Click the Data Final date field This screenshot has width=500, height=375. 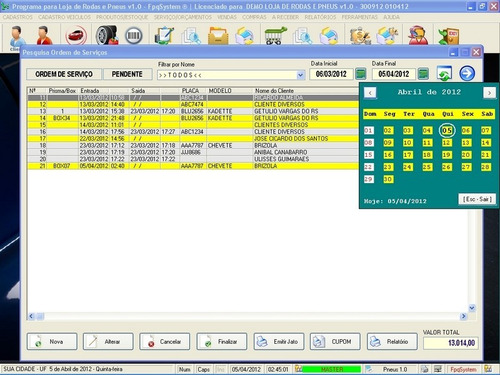[x=394, y=74]
